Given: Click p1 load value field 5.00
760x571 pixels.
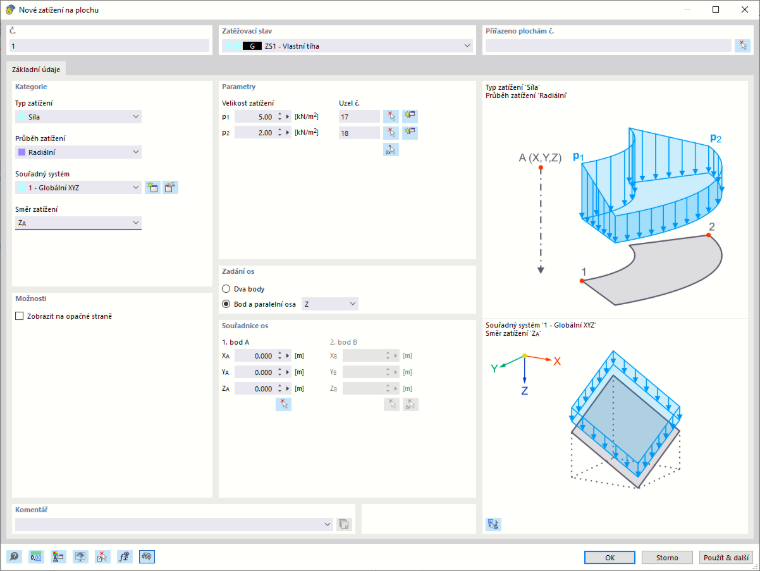Looking at the screenshot, I should point(255,117).
